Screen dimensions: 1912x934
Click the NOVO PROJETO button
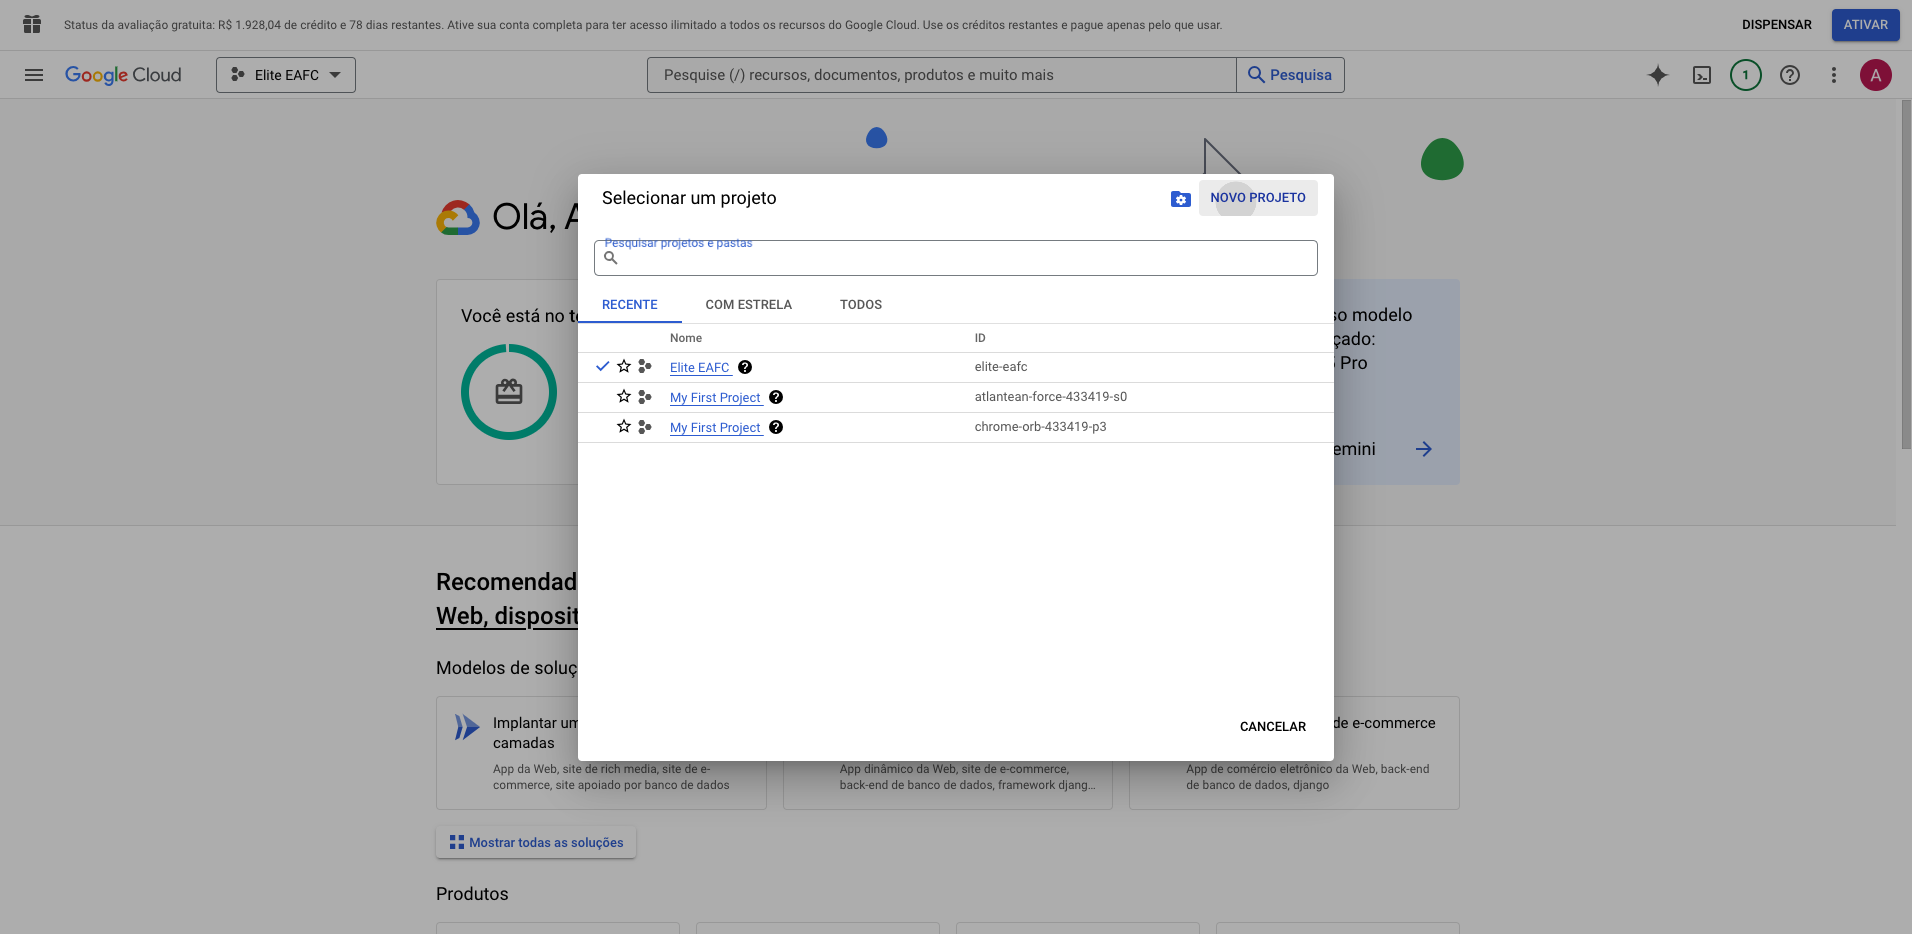point(1258,198)
